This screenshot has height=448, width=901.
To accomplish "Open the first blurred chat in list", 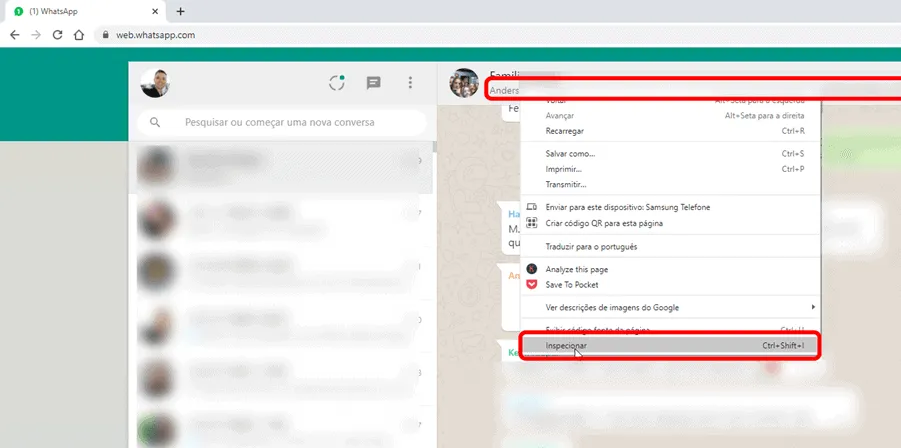I will (281, 167).
